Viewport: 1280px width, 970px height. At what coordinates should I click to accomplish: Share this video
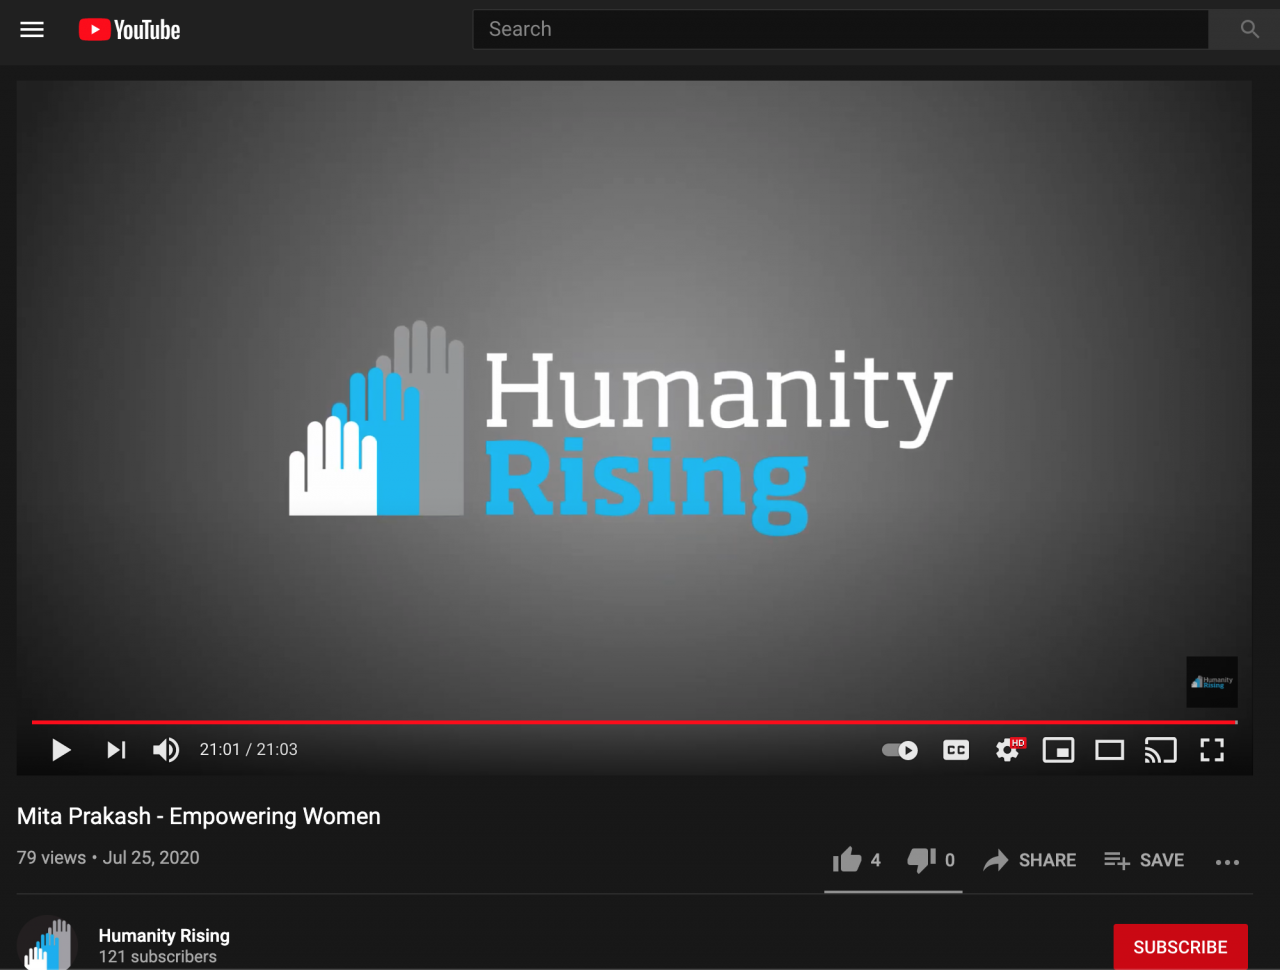(1030, 860)
